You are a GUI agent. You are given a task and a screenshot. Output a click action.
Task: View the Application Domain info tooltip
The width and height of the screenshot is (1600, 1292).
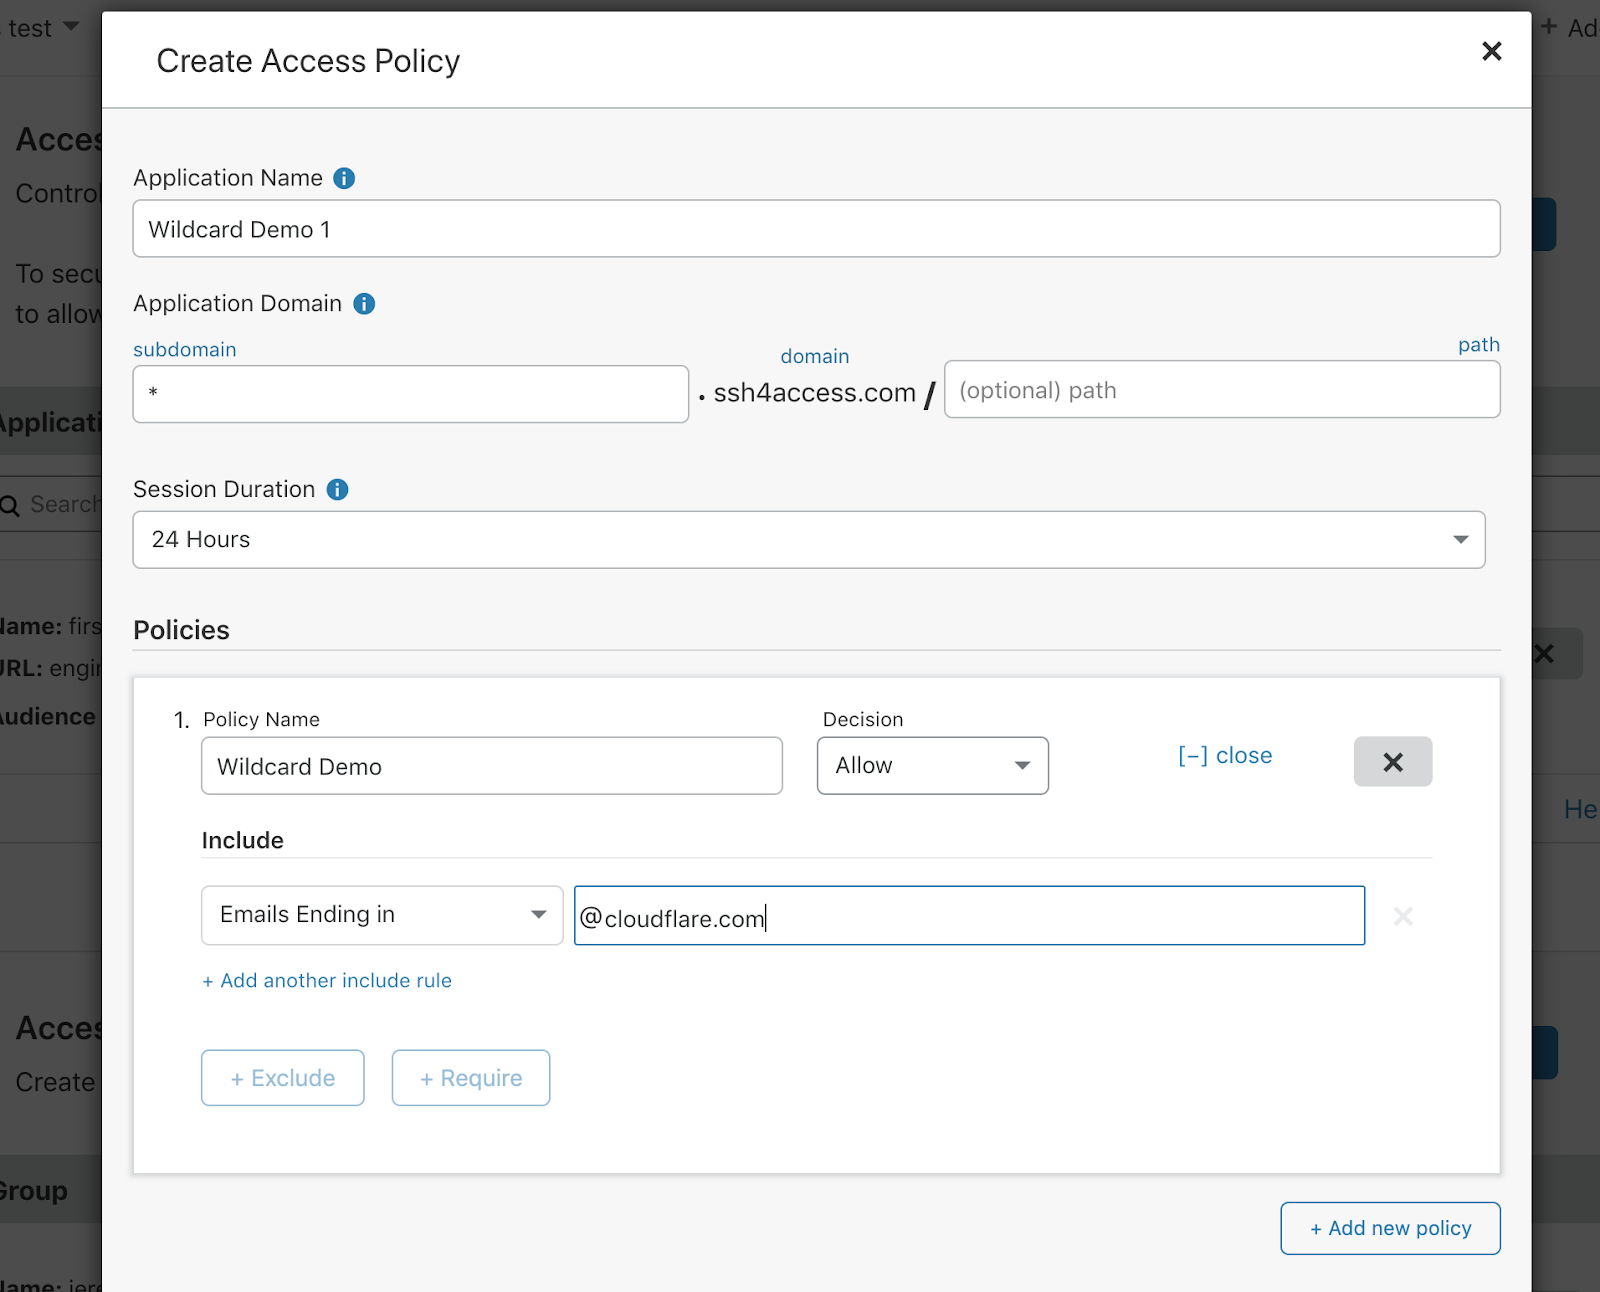[365, 304]
